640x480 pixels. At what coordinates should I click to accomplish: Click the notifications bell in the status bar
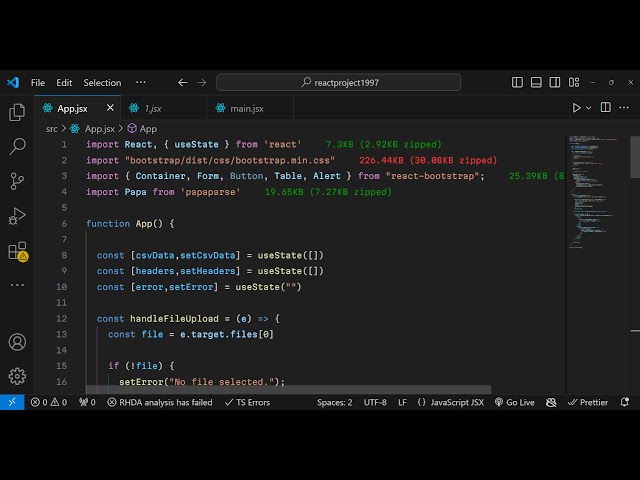624,402
